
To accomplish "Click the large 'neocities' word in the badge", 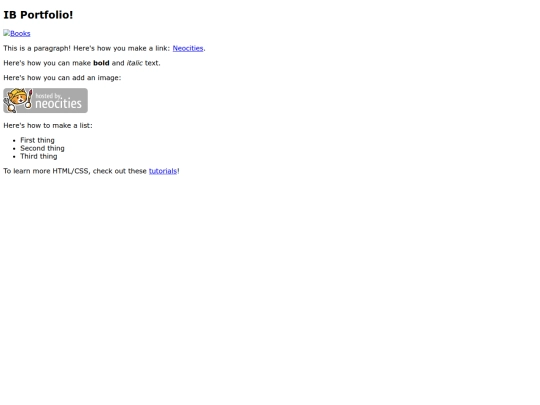I will 59,104.
